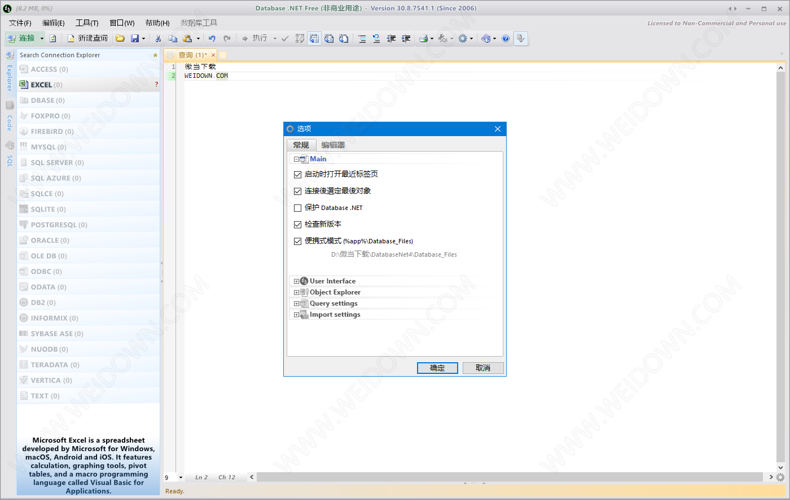This screenshot has height=500, width=790.
Task: Click the gear settings icon in toolbar
Action: tap(463, 38)
